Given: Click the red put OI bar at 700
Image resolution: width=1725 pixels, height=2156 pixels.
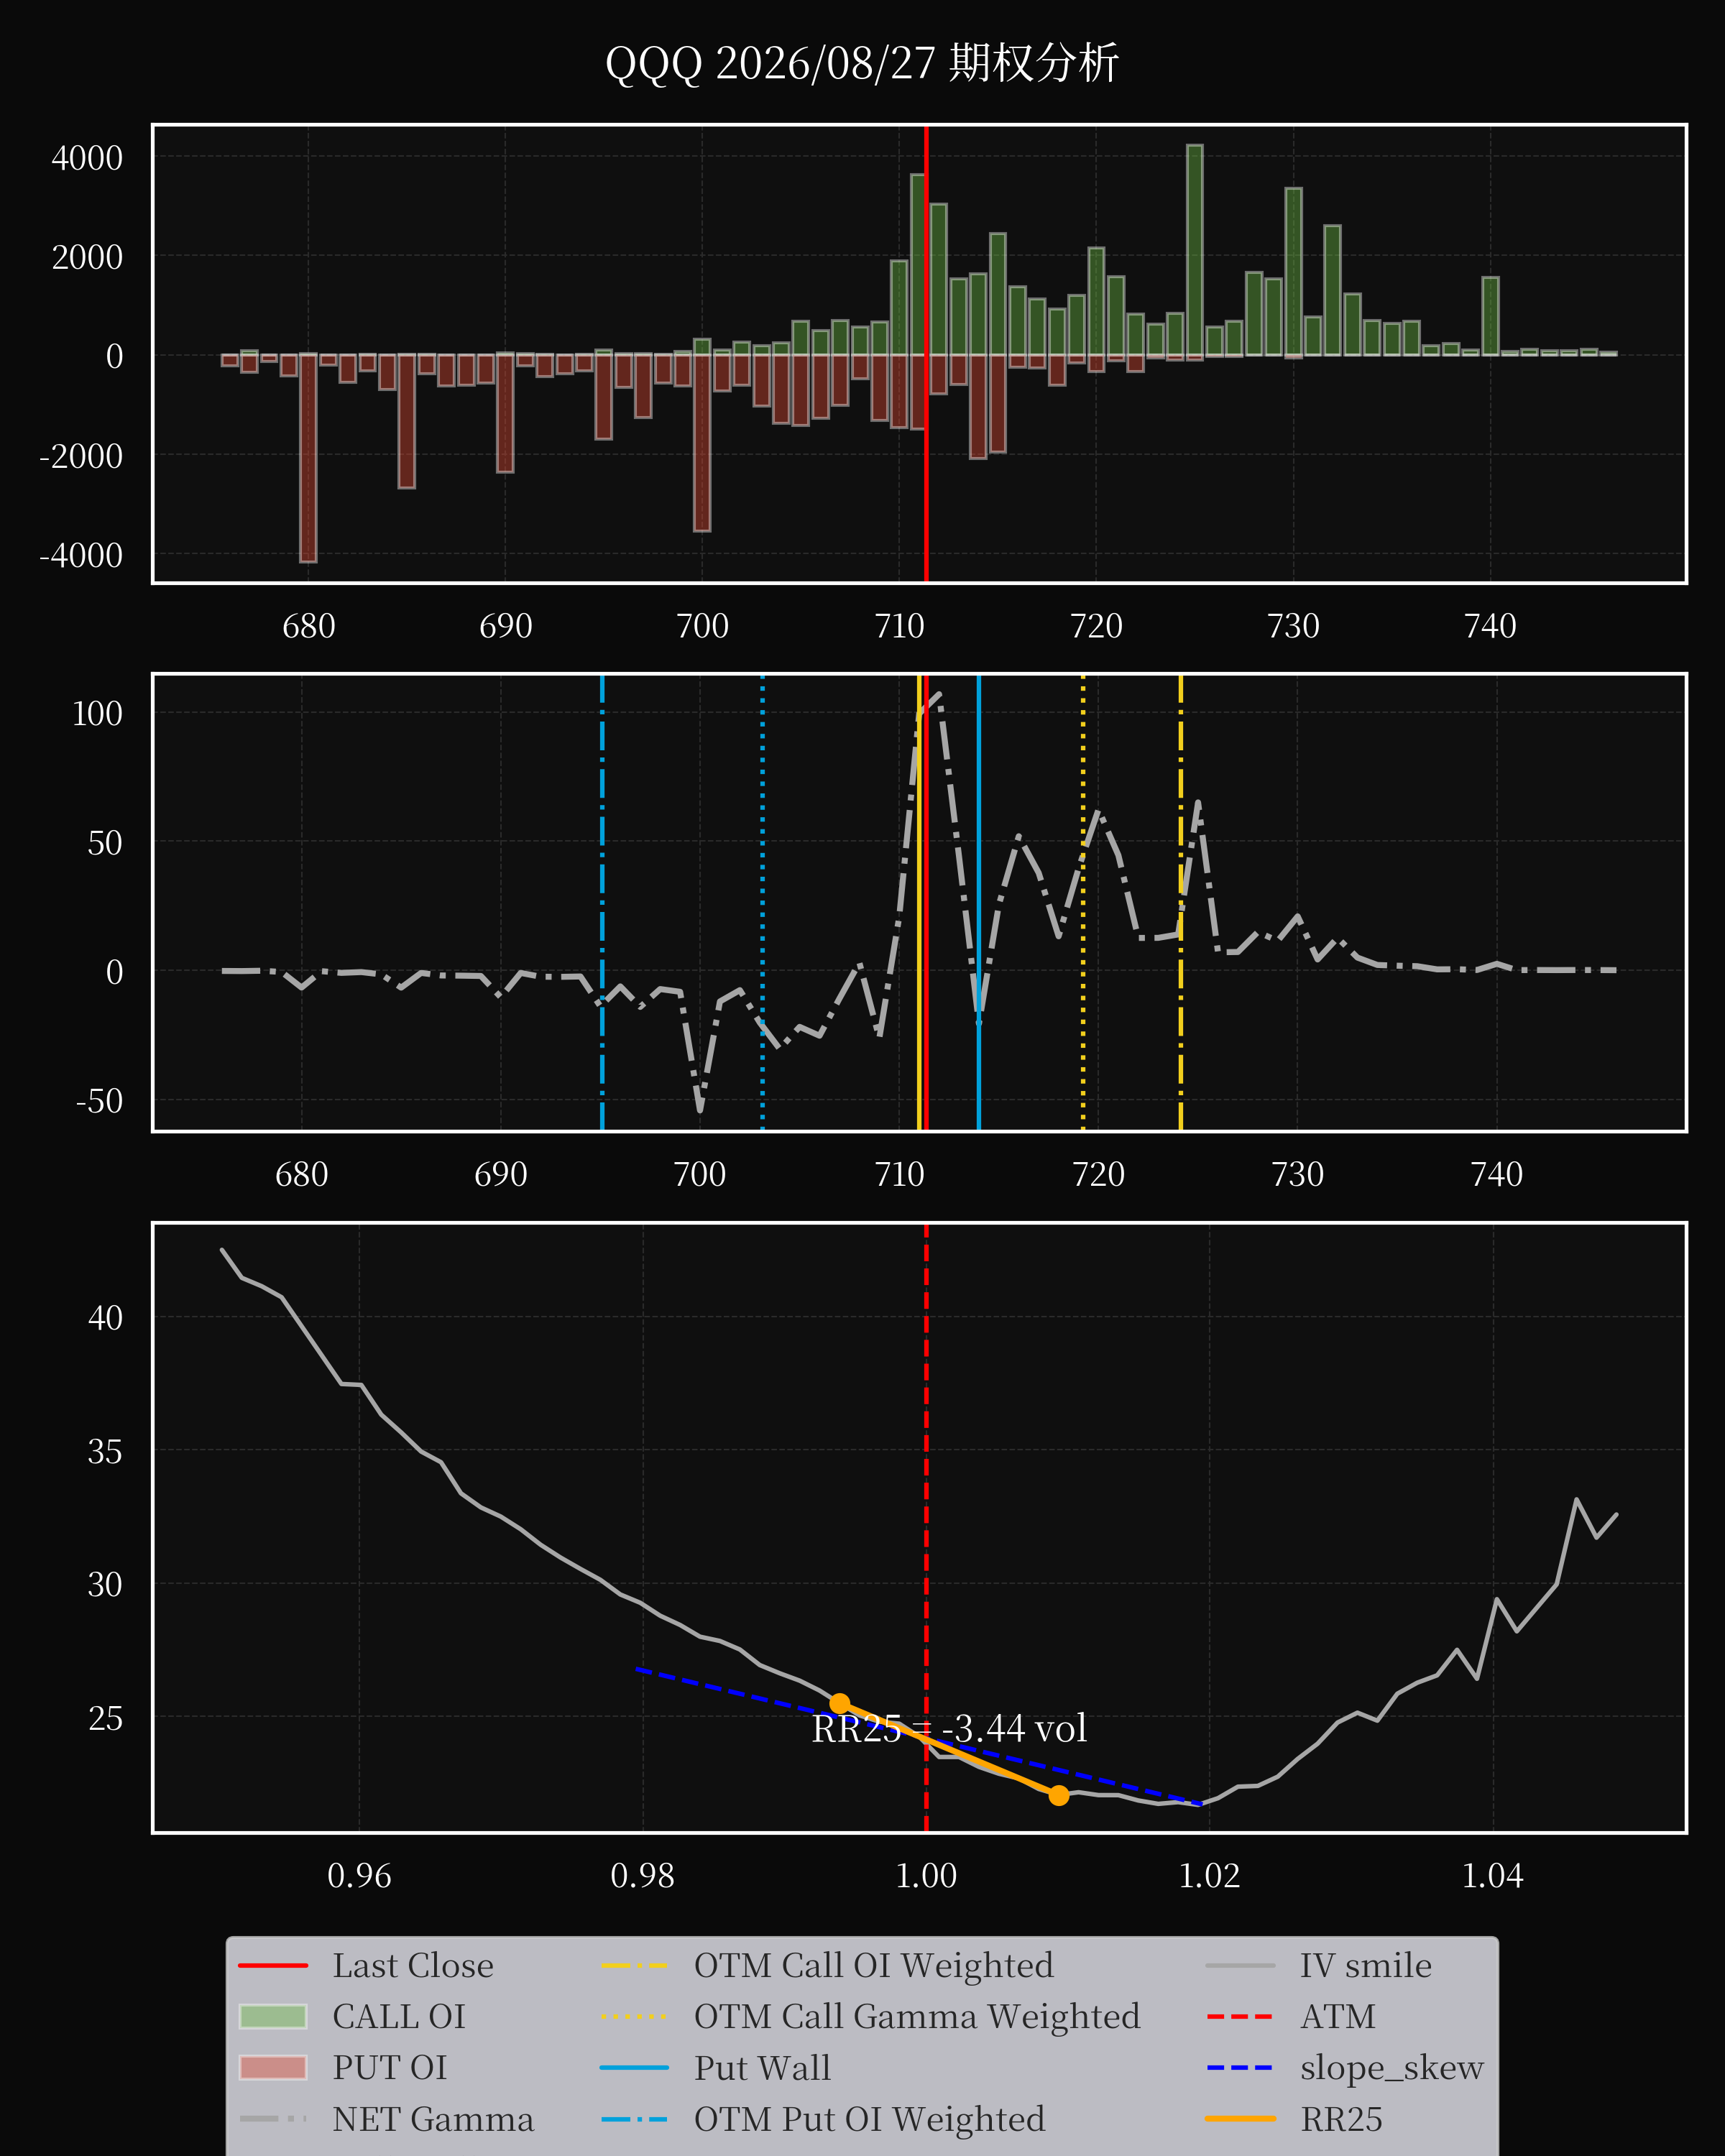Looking at the screenshot, I should click(x=702, y=442).
